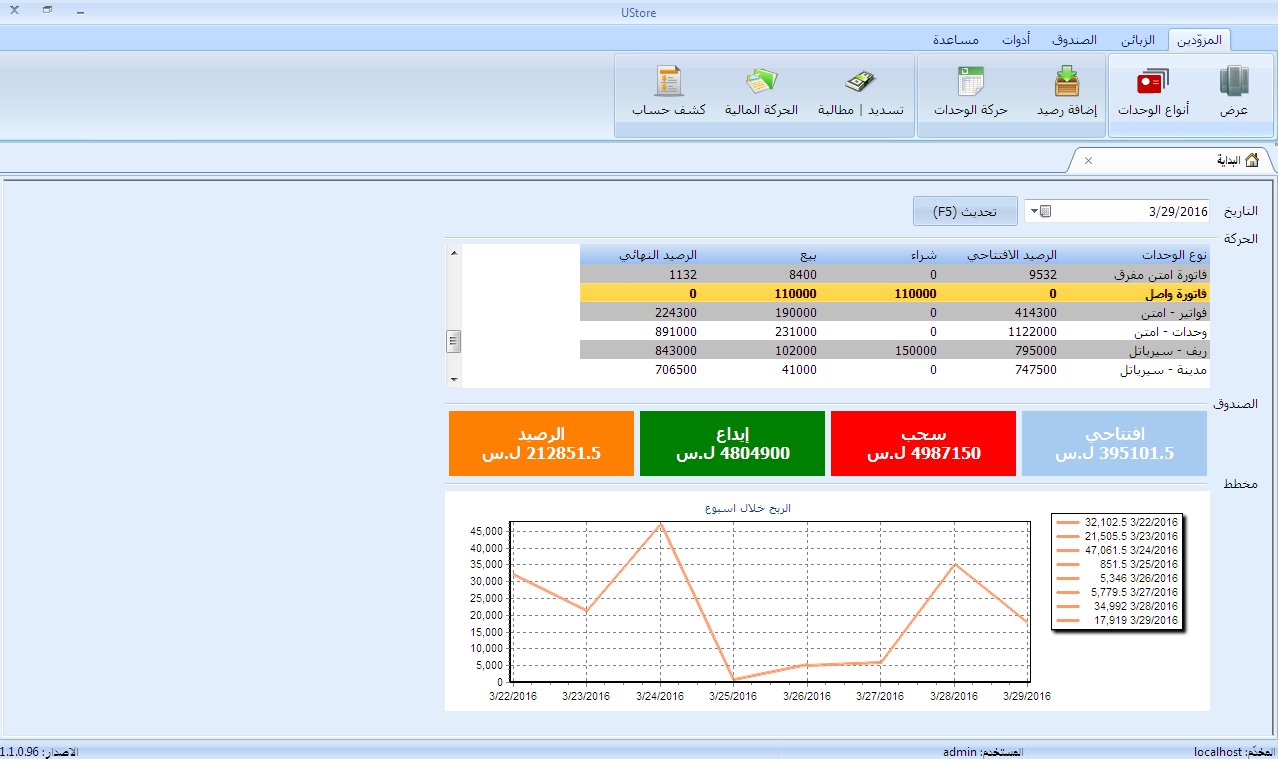Click the window restore button
1278x759 pixels.
47,9
